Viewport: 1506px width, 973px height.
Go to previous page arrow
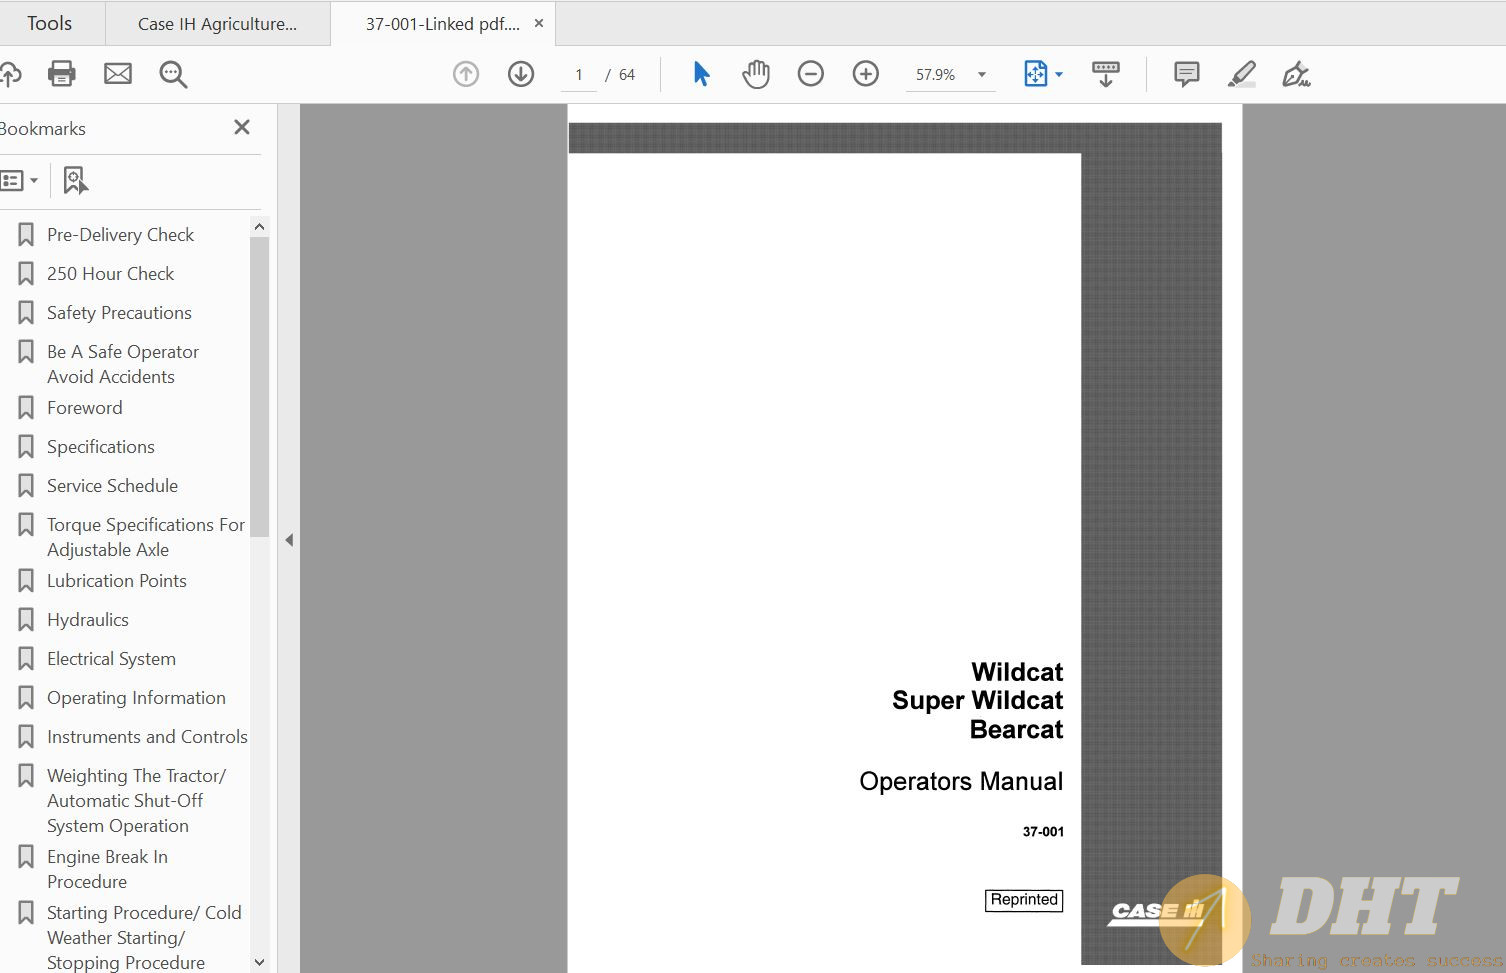466,74
